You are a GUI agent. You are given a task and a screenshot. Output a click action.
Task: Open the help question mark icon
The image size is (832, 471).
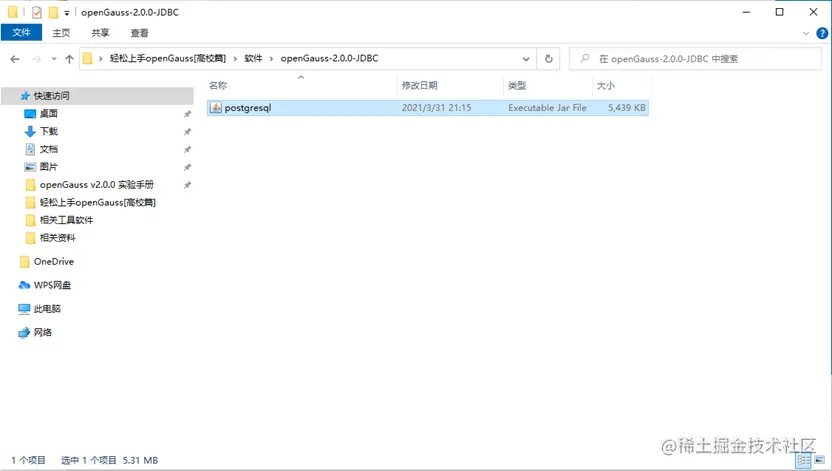(822, 33)
